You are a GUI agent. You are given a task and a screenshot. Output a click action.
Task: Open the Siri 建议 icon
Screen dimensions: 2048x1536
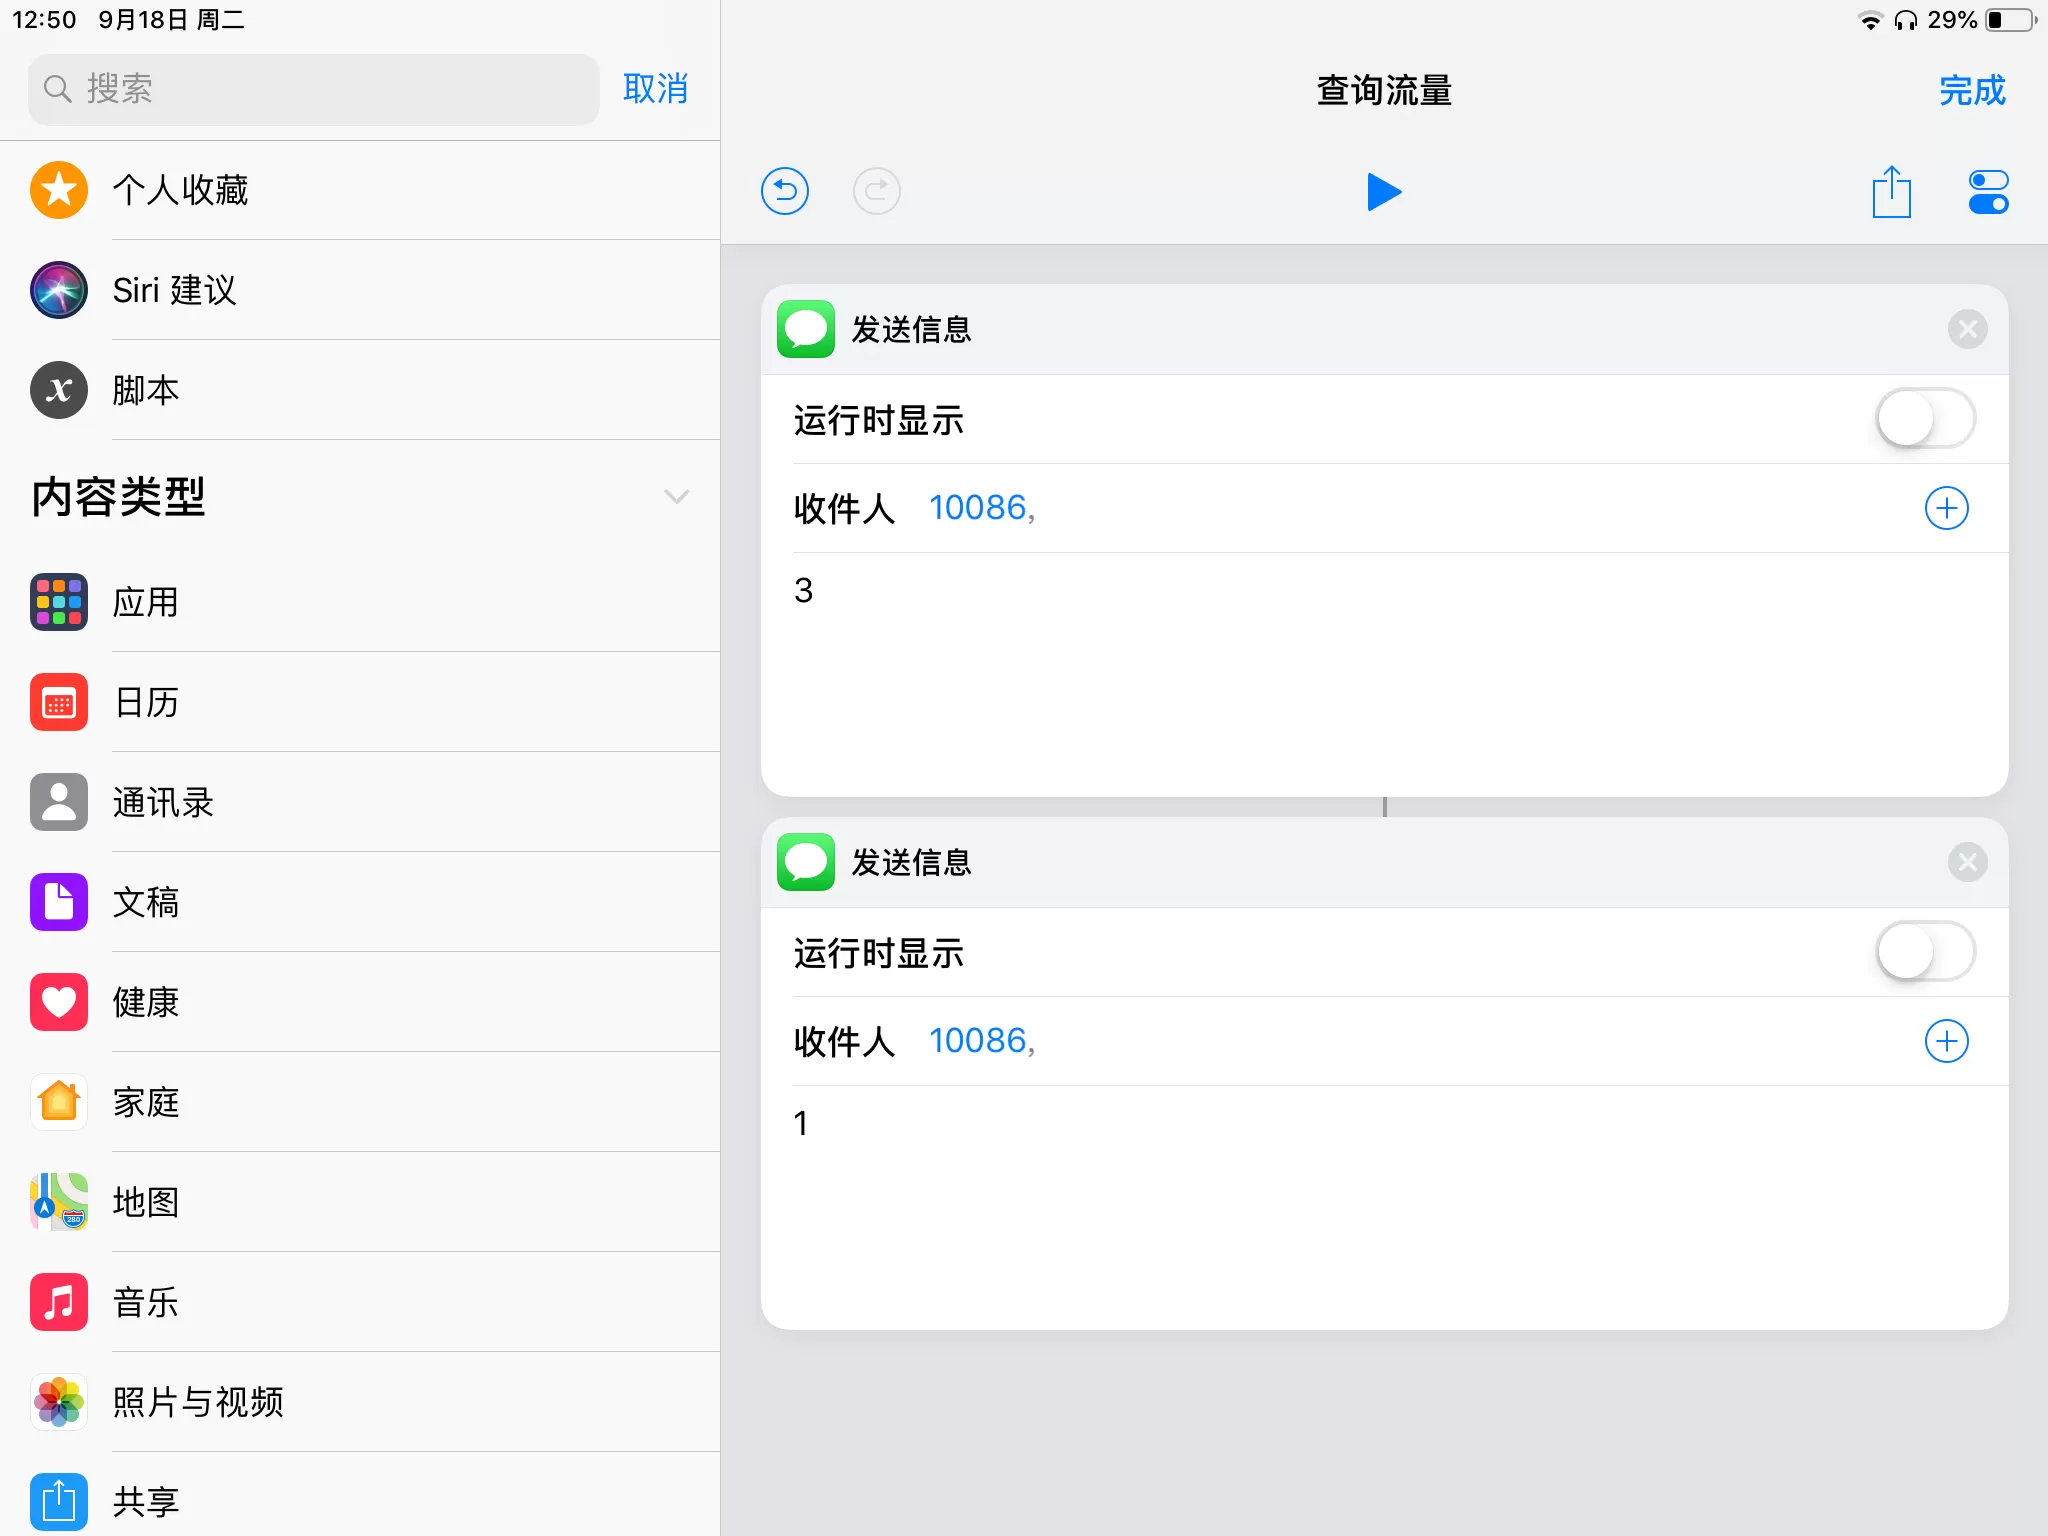point(59,290)
